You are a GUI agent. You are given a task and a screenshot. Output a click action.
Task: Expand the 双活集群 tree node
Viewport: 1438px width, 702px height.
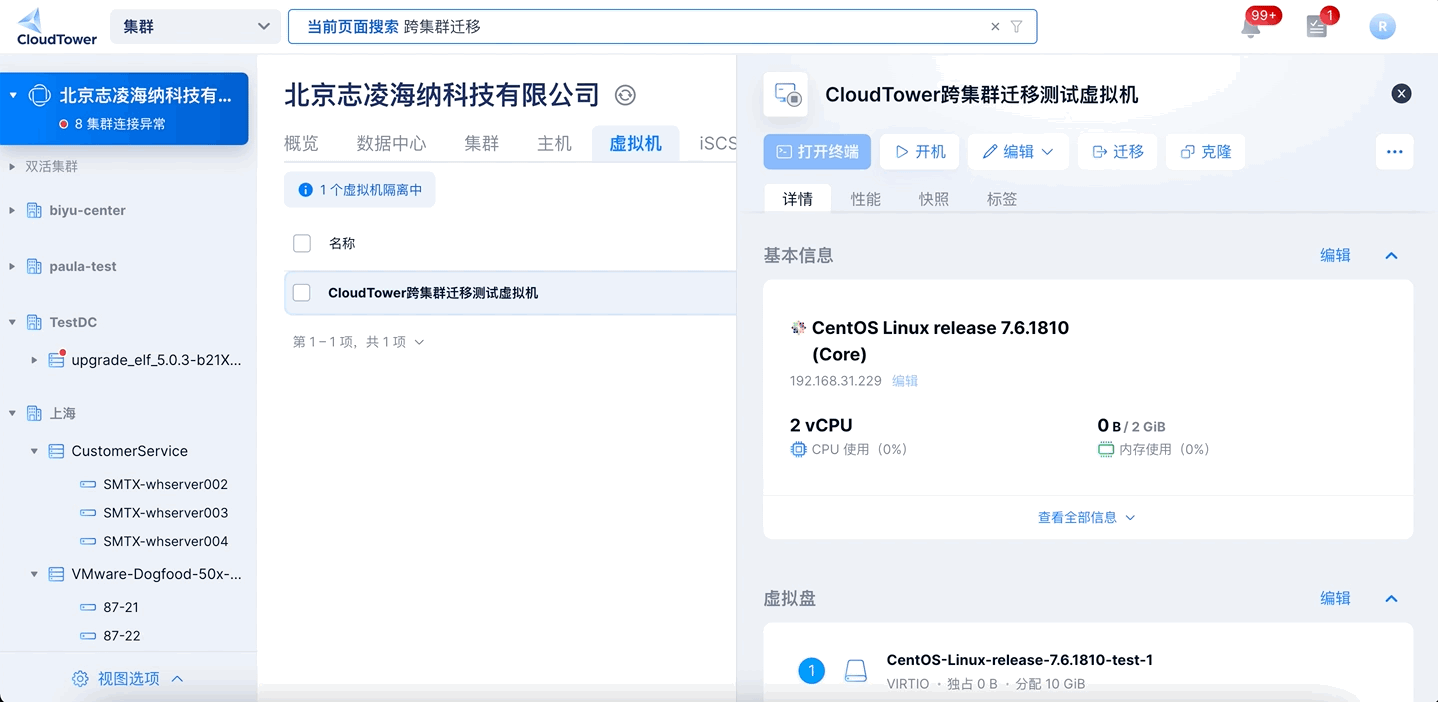(x=12, y=167)
